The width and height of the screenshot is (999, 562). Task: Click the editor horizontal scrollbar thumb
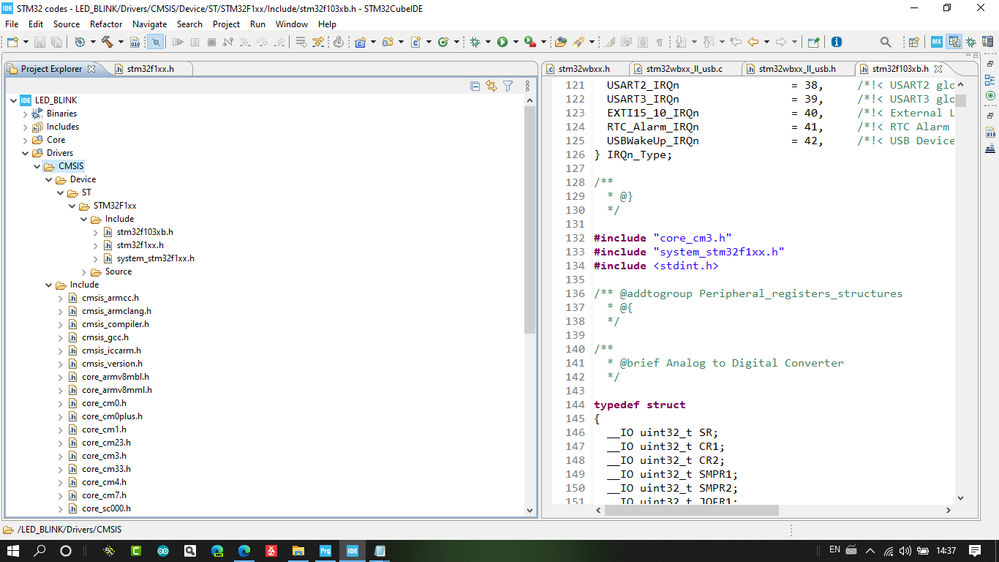point(691,510)
